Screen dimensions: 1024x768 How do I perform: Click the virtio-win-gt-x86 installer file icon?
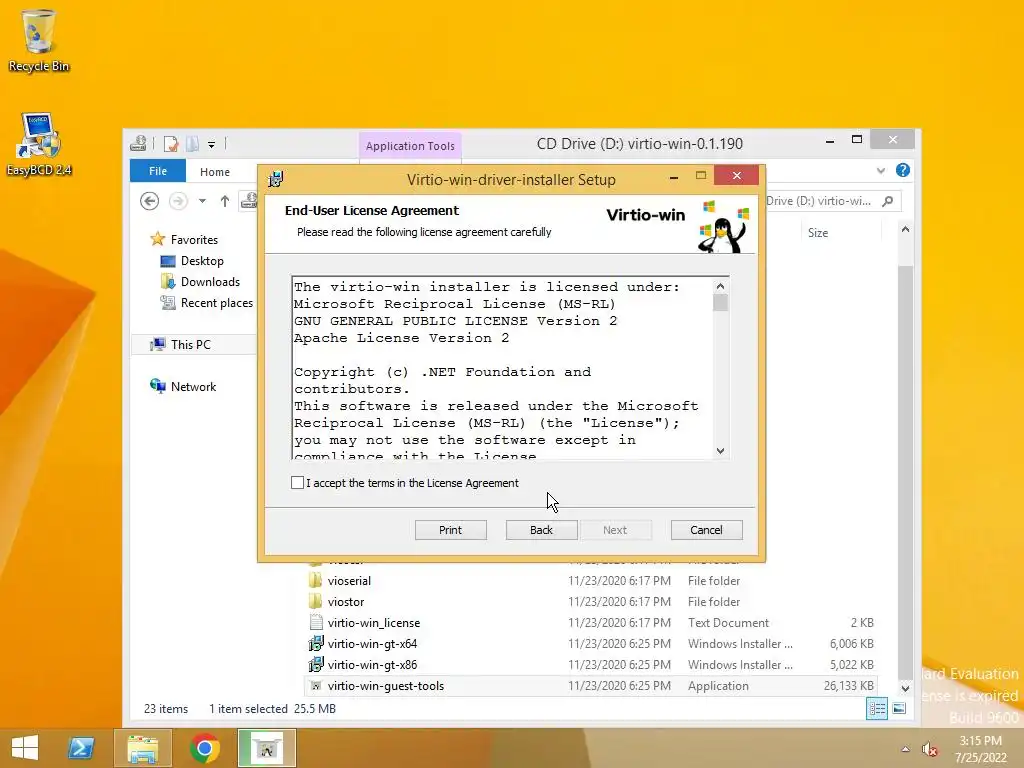[316, 664]
